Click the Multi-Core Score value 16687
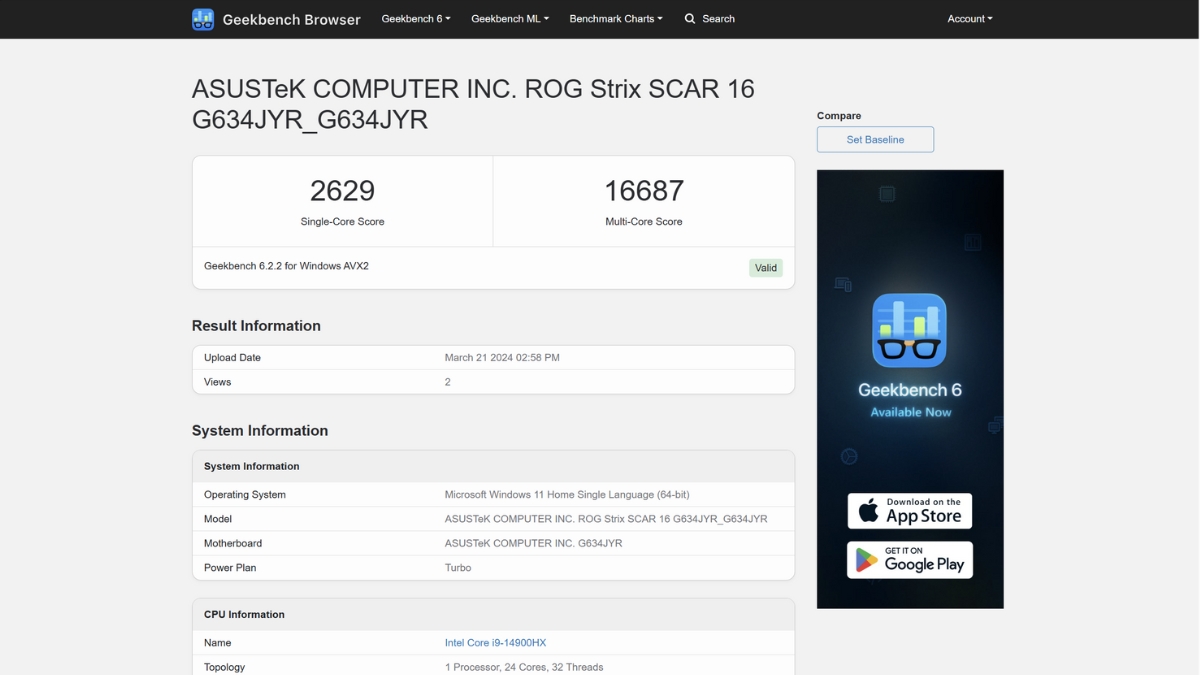This screenshot has height=675, width=1200. click(x=645, y=191)
